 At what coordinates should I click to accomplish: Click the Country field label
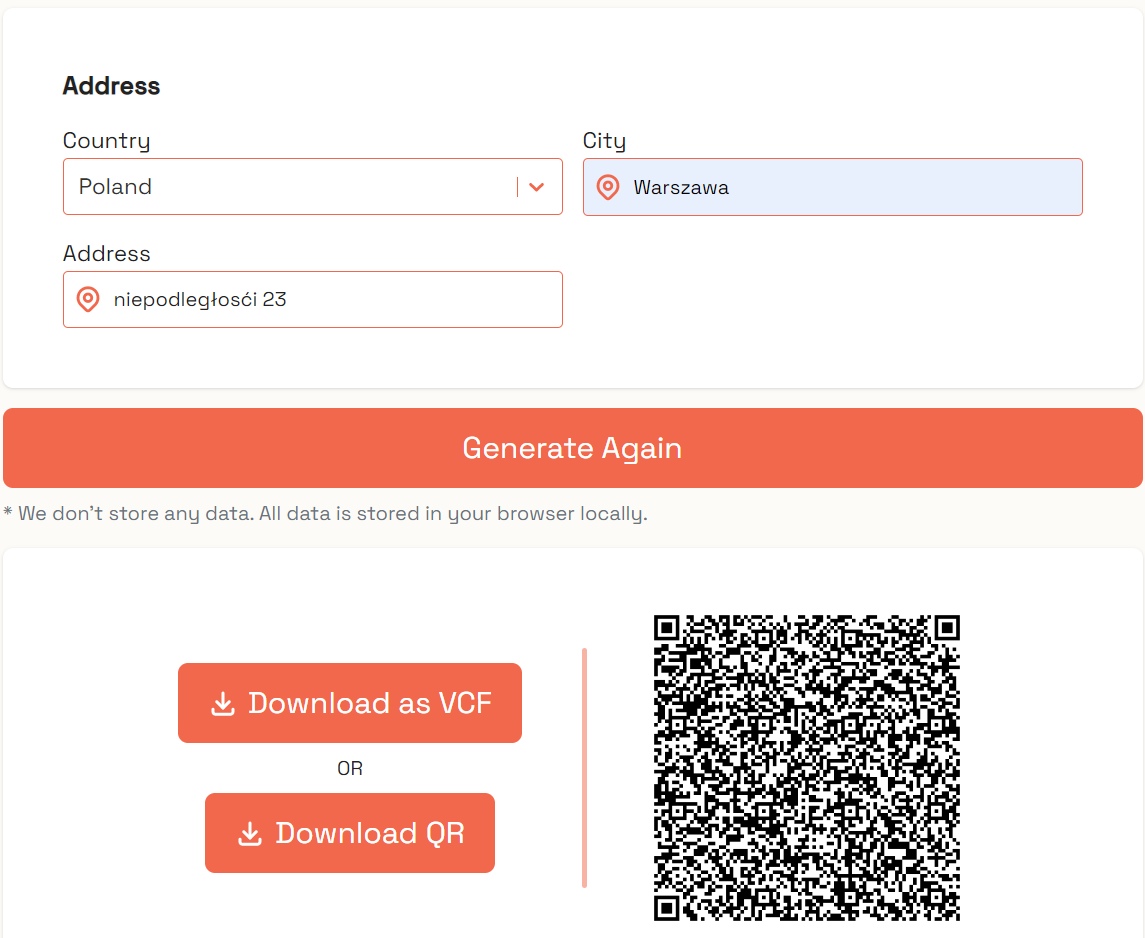click(107, 140)
